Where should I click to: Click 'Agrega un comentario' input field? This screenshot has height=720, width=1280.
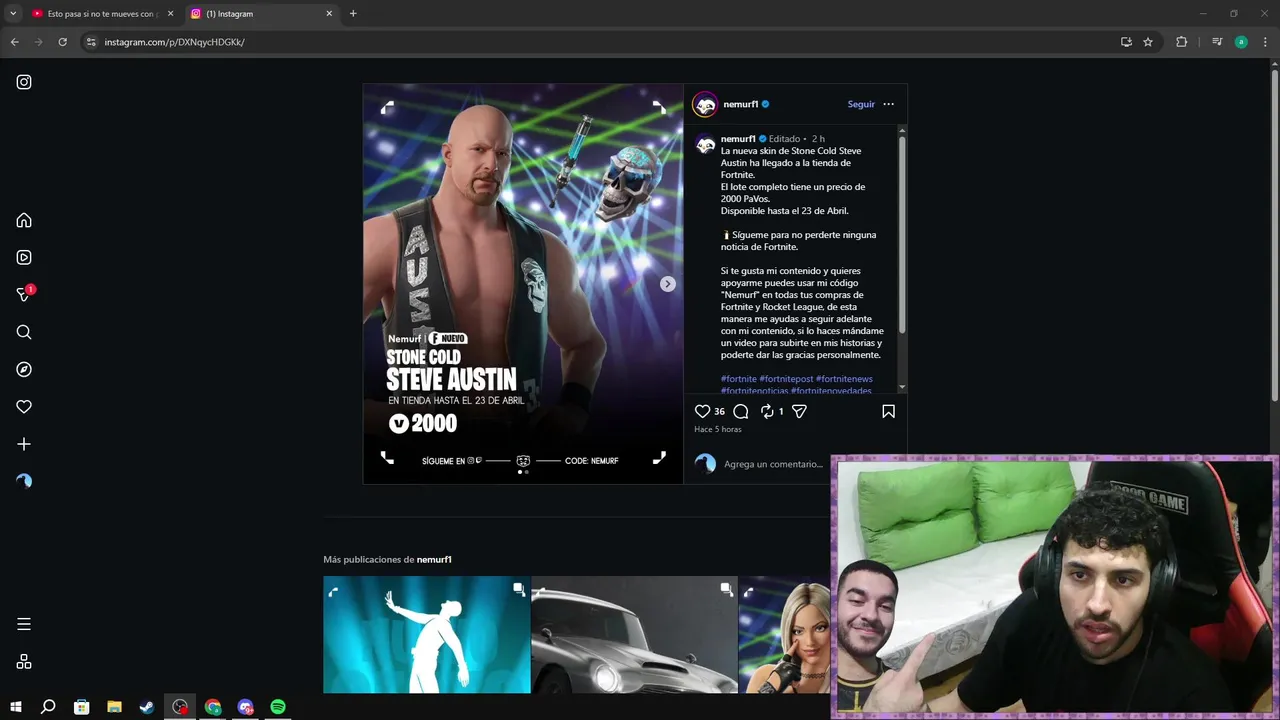[x=775, y=464]
